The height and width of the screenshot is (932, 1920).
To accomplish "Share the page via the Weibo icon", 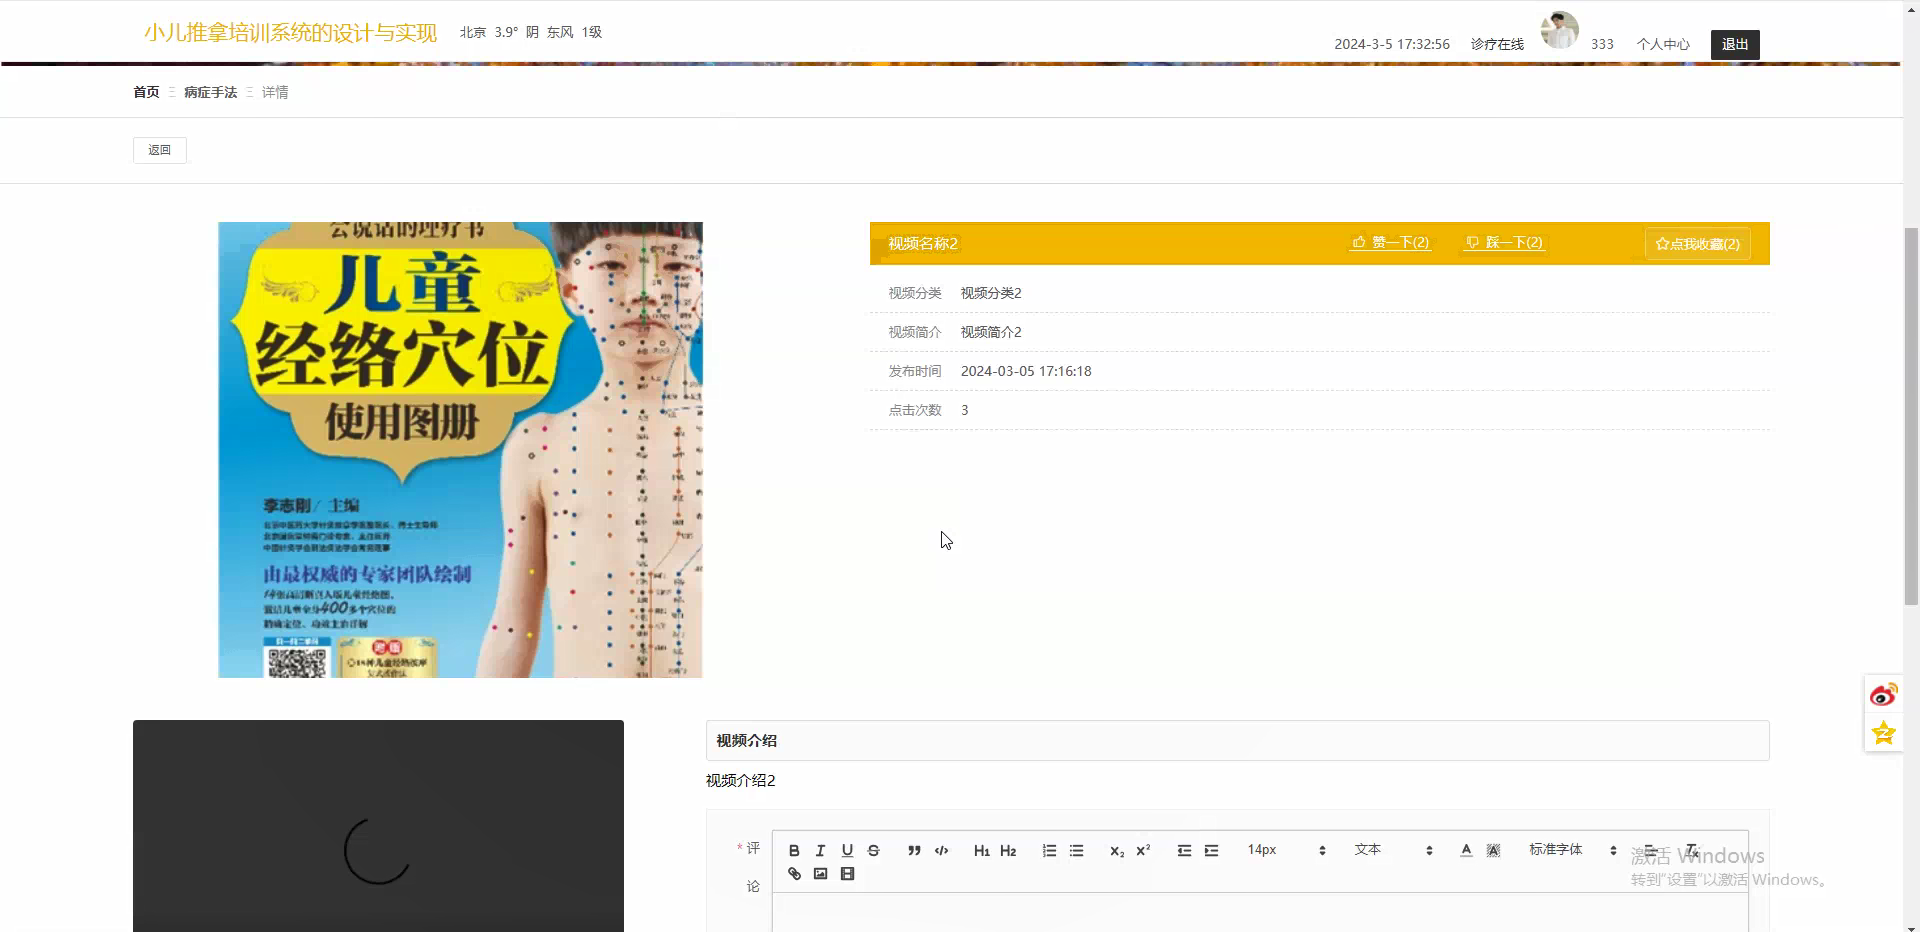I will point(1883,694).
